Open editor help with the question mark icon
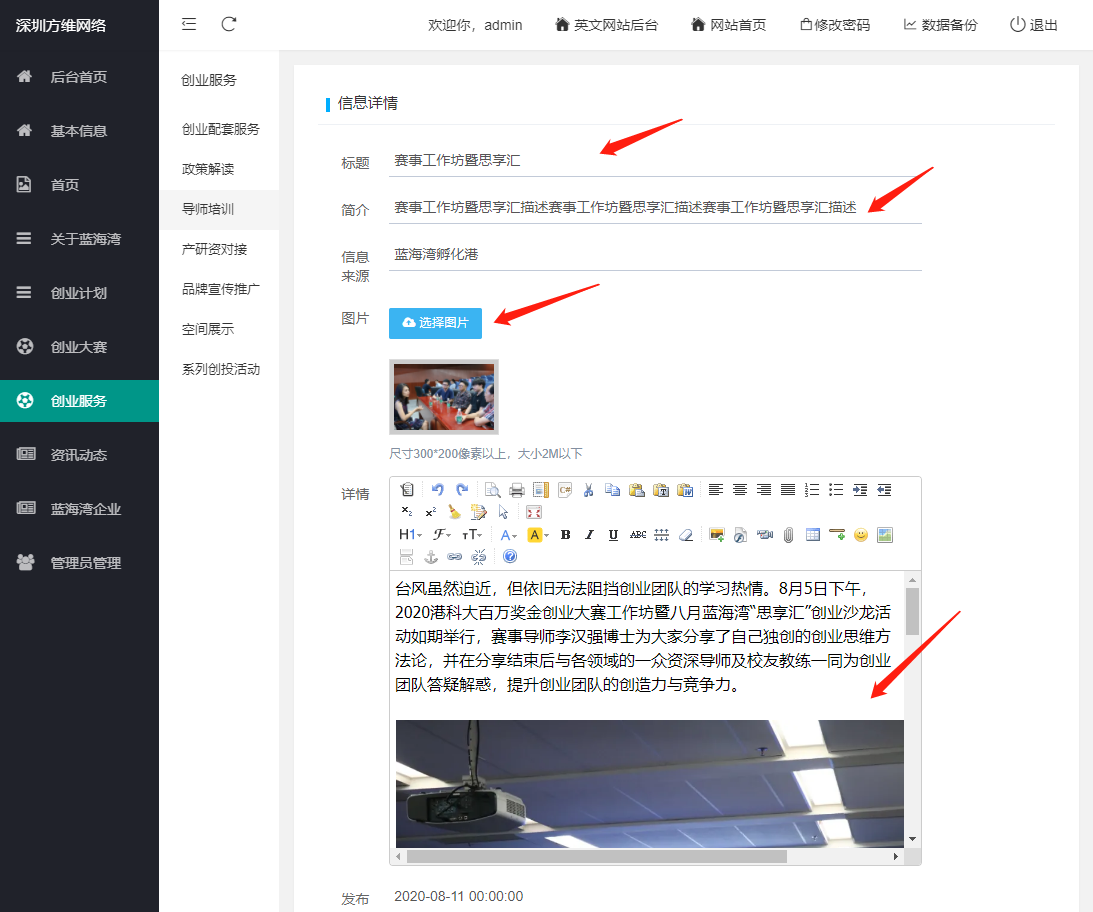The image size is (1093, 912). pyautogui.click(x=510, y=557)
